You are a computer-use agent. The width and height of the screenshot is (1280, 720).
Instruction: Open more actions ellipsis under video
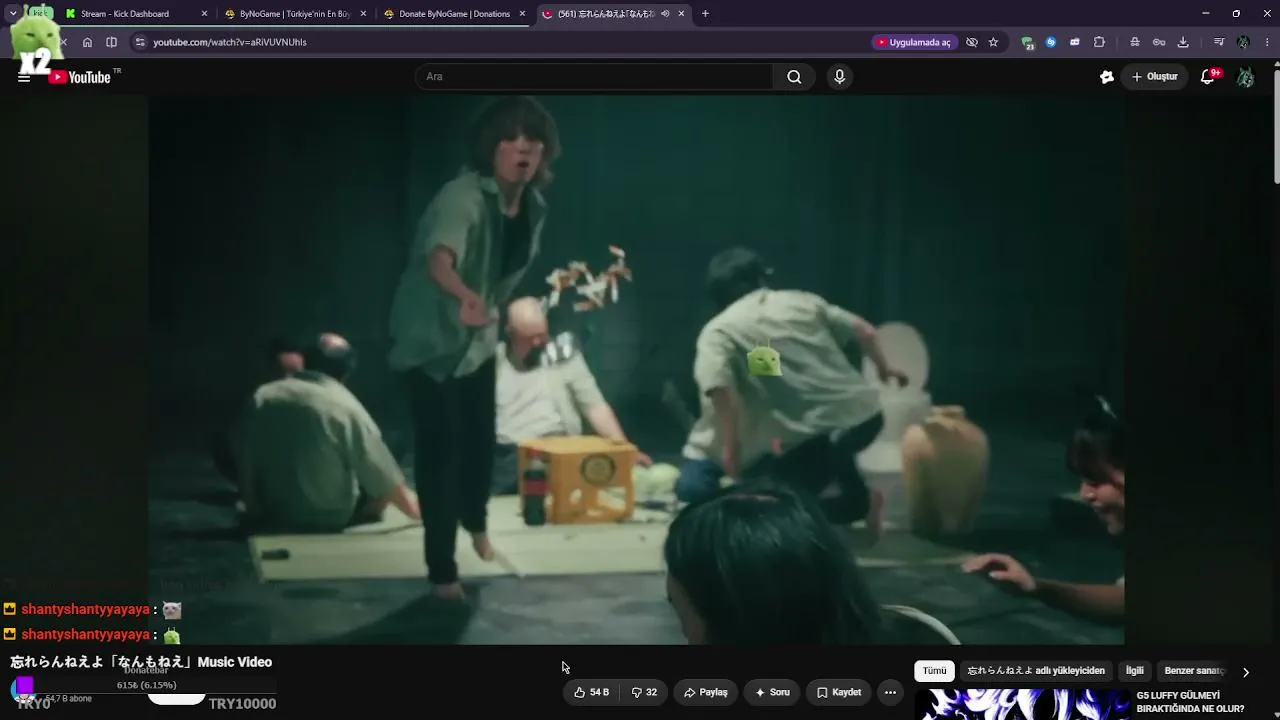click(890, 692)
